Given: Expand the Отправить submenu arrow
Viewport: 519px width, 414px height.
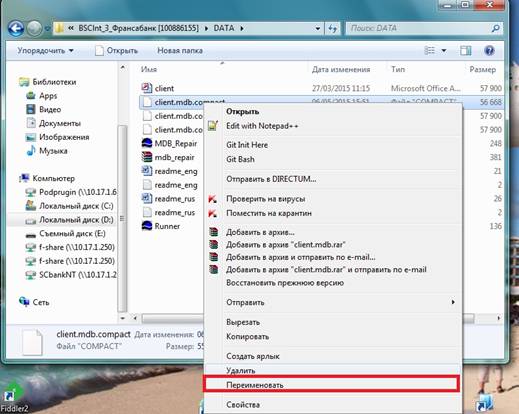Looking at the screenshot, I should pos(453,302).
